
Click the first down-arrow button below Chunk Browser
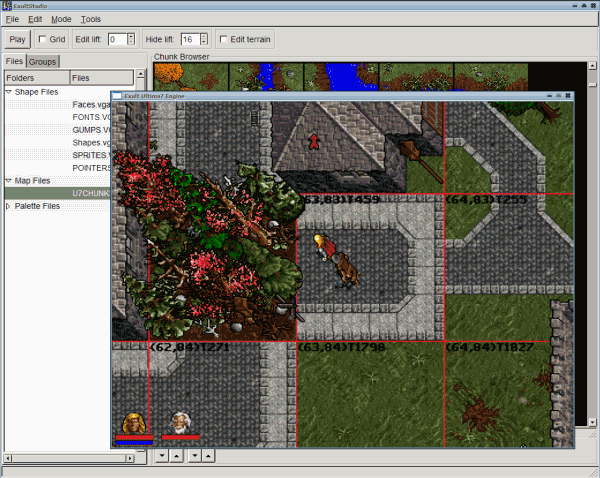pos(162,455)
